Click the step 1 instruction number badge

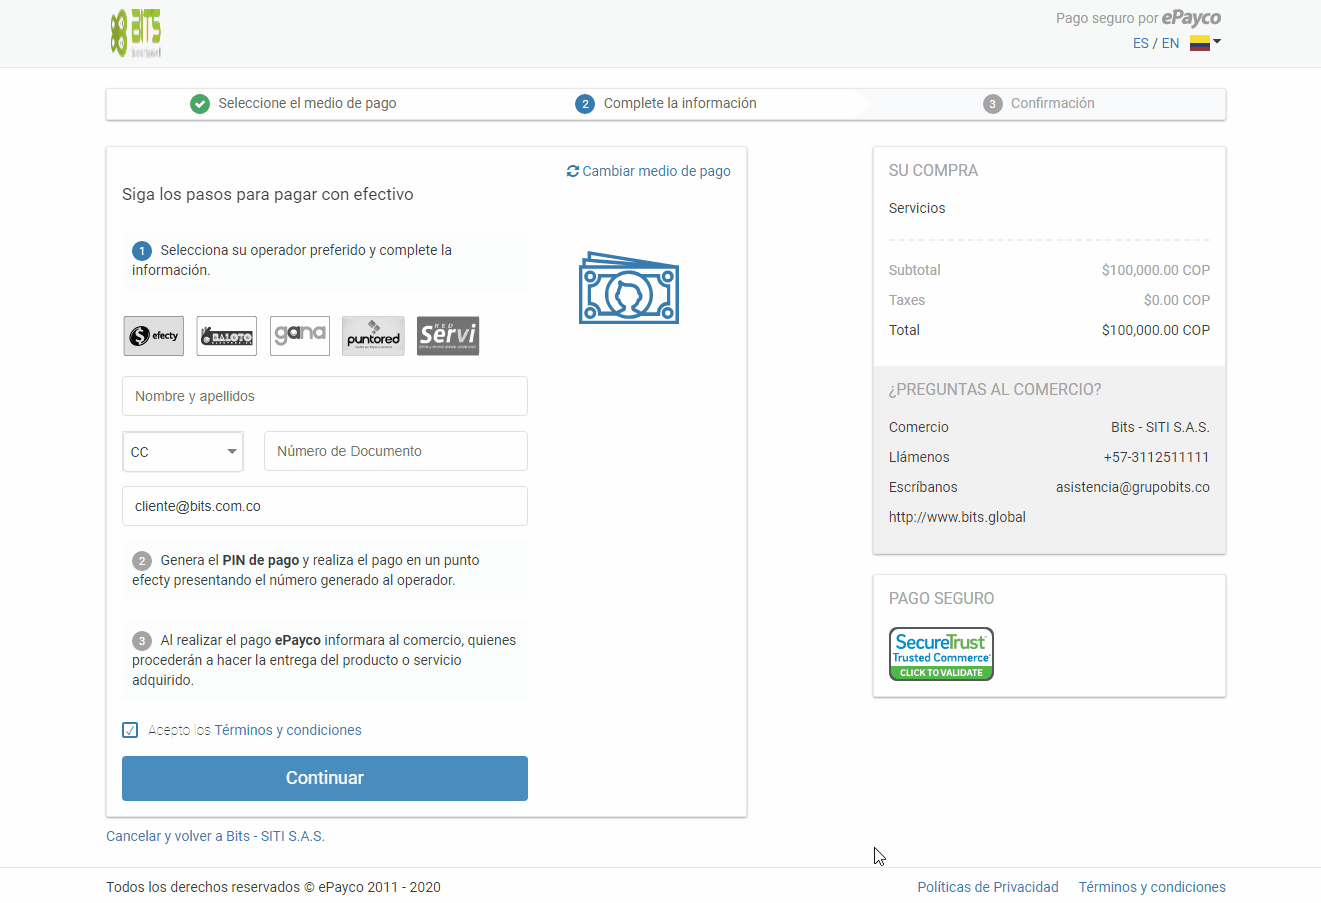click(142, 251)
